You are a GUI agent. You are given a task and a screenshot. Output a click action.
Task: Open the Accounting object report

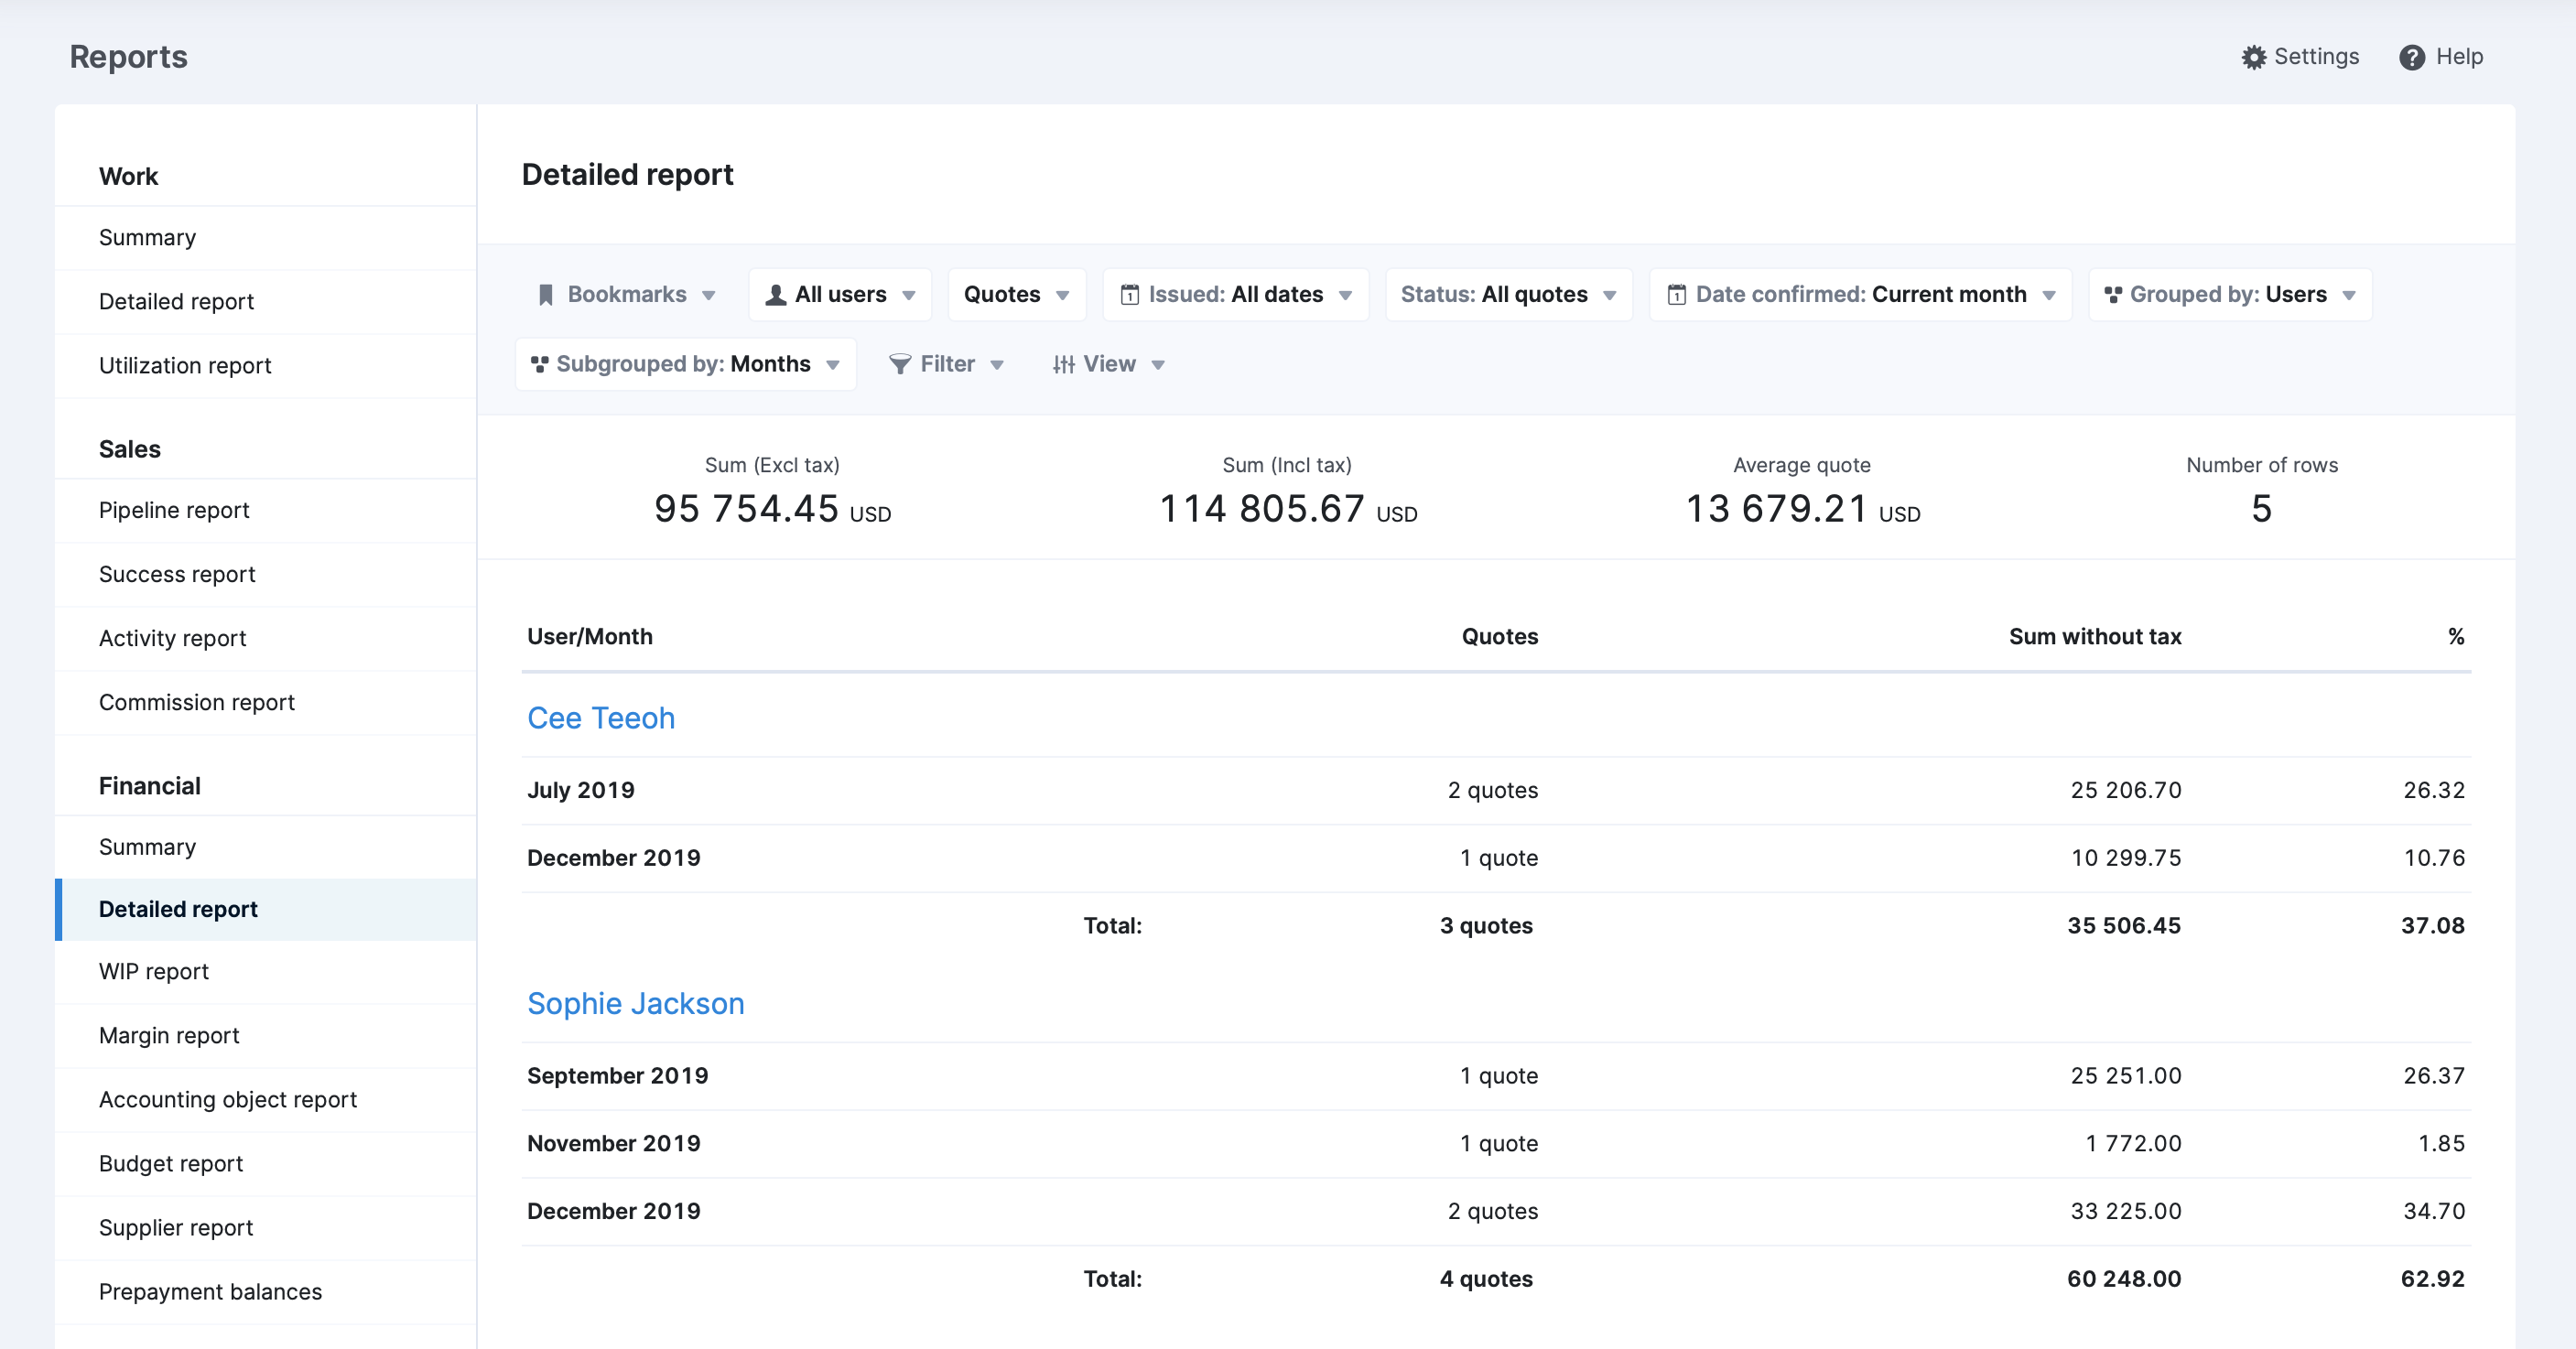pos(266,1100)
